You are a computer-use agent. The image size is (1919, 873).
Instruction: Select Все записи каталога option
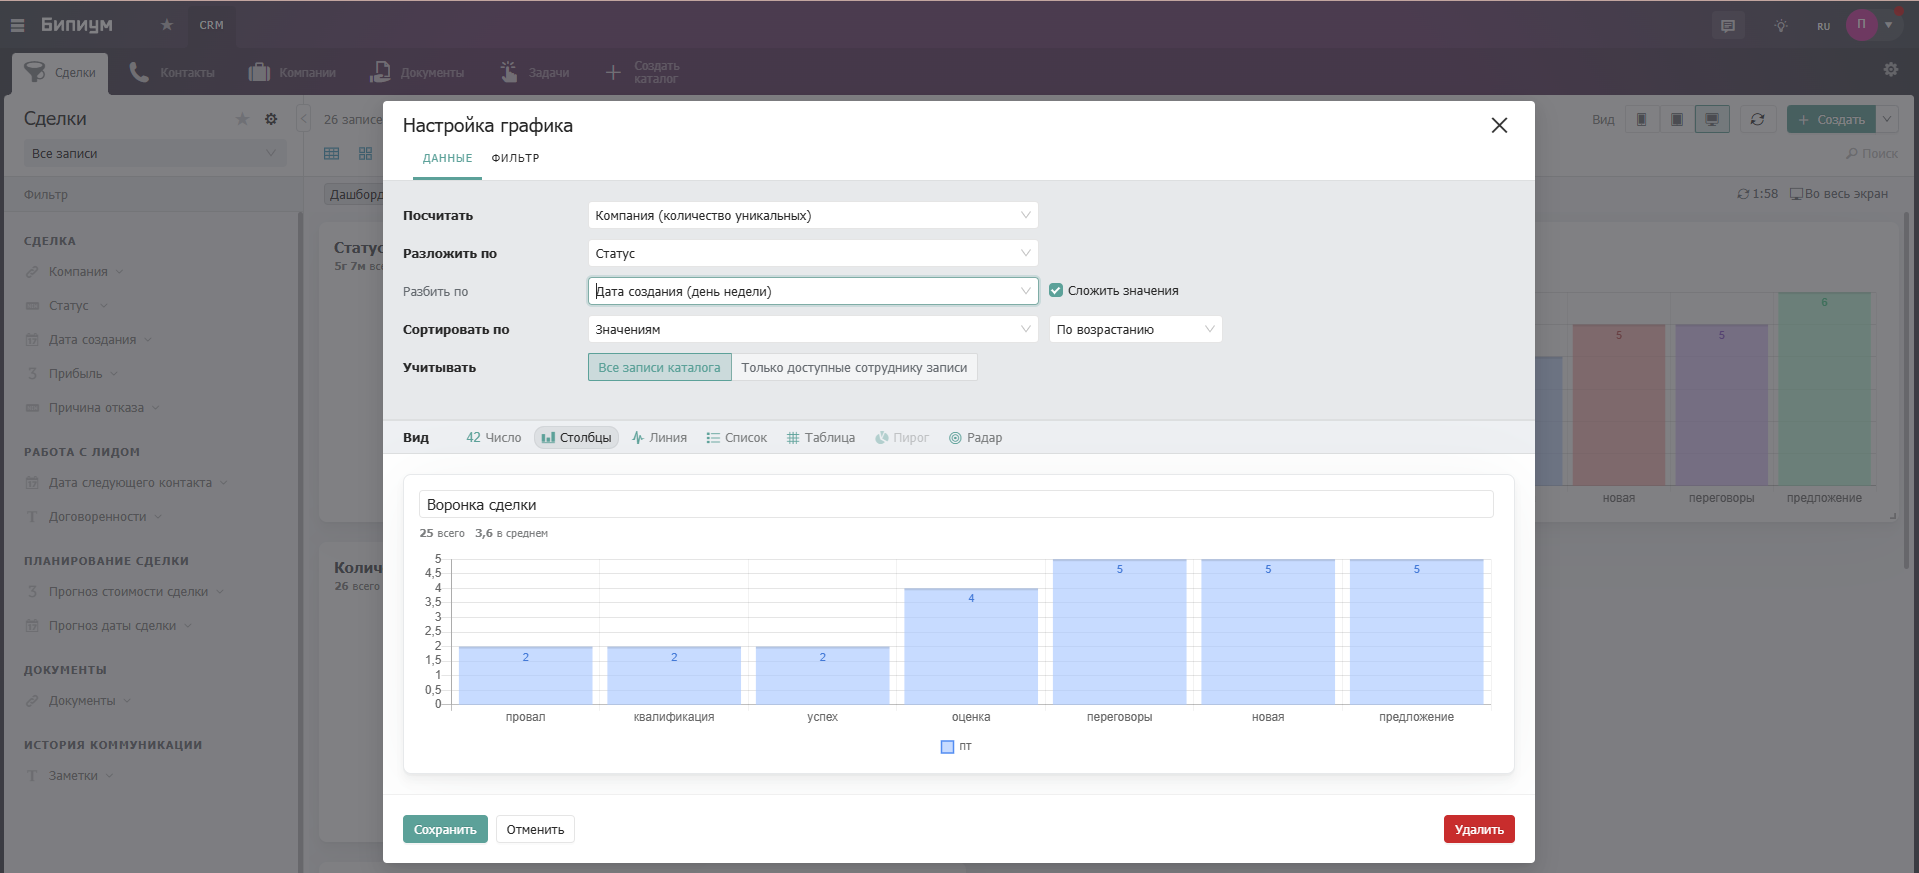click(659, 368)
